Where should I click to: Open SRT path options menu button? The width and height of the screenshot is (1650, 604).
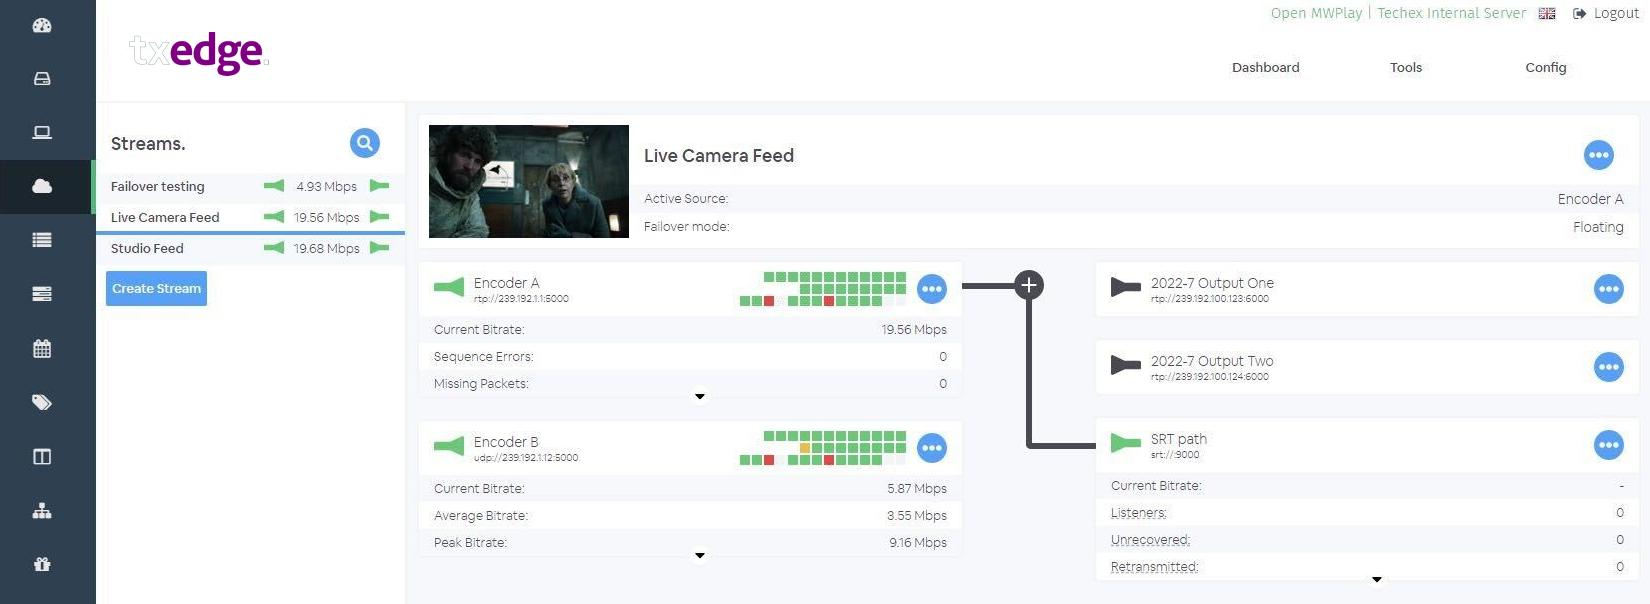coord(1608,445)
